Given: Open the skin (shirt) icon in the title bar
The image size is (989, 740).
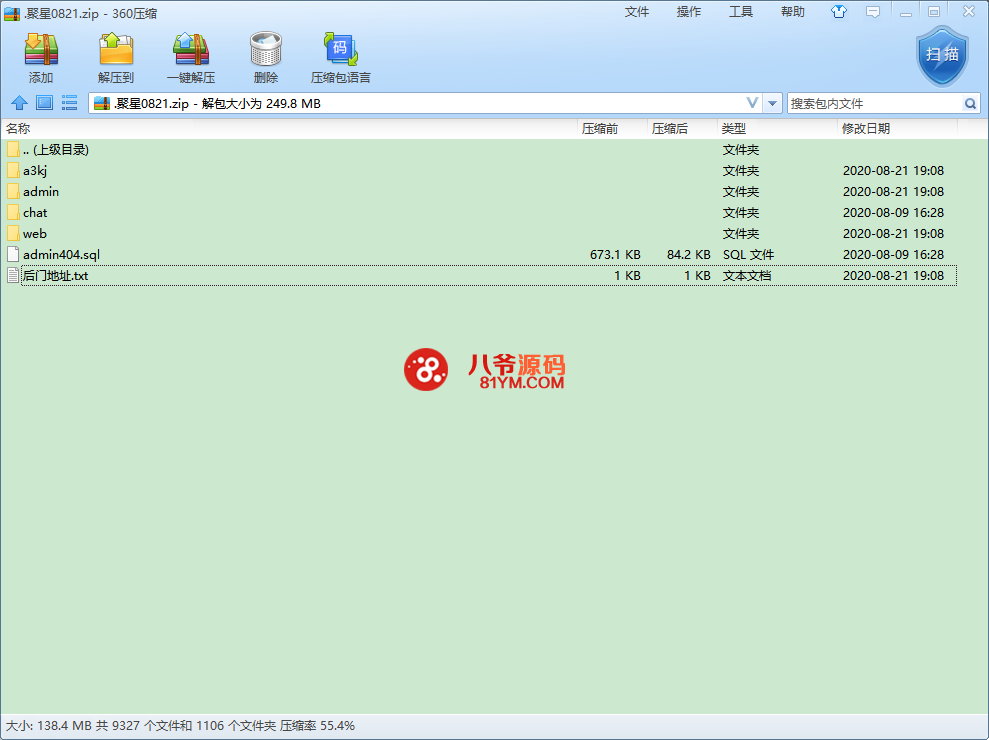Looking at the screenshot, I should (838, 11).
